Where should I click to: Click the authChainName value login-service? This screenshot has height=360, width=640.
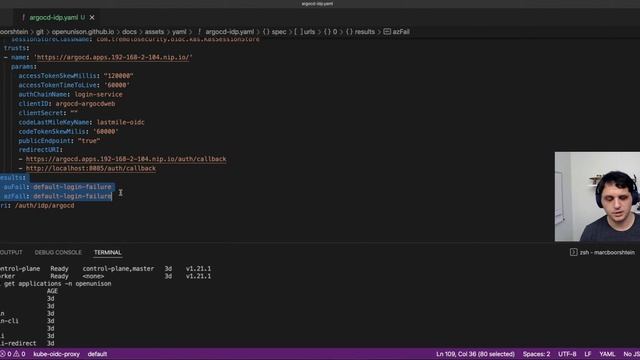(x=98, y=94)
